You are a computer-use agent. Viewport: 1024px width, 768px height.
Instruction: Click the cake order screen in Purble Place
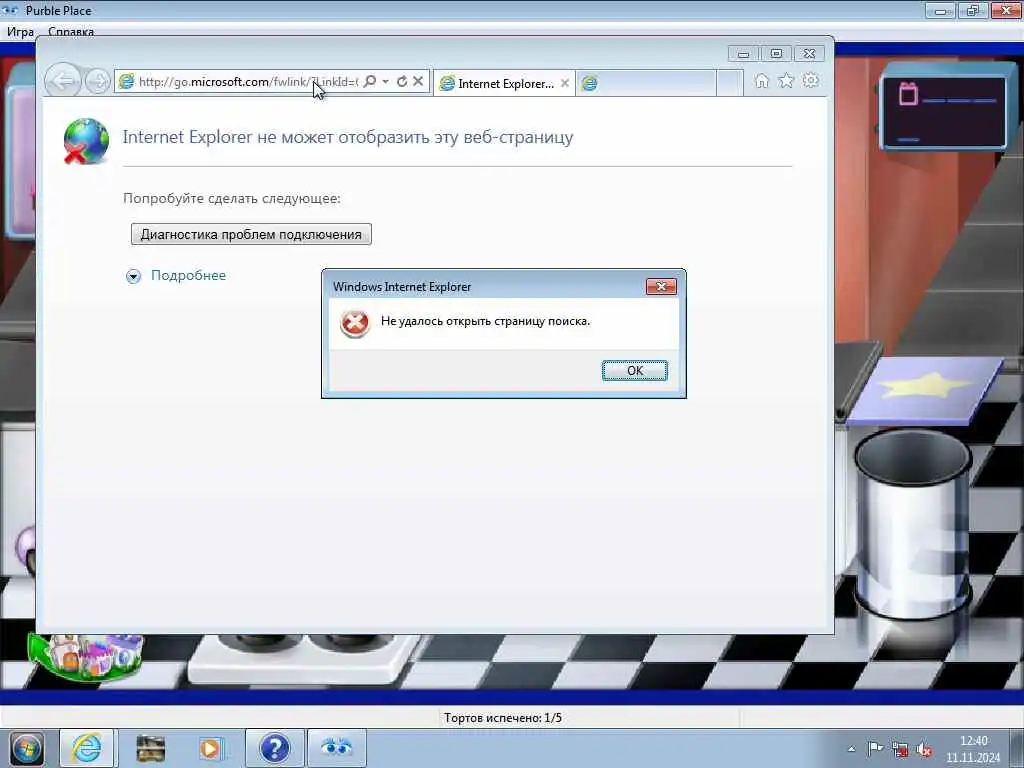tap(944, 112)
